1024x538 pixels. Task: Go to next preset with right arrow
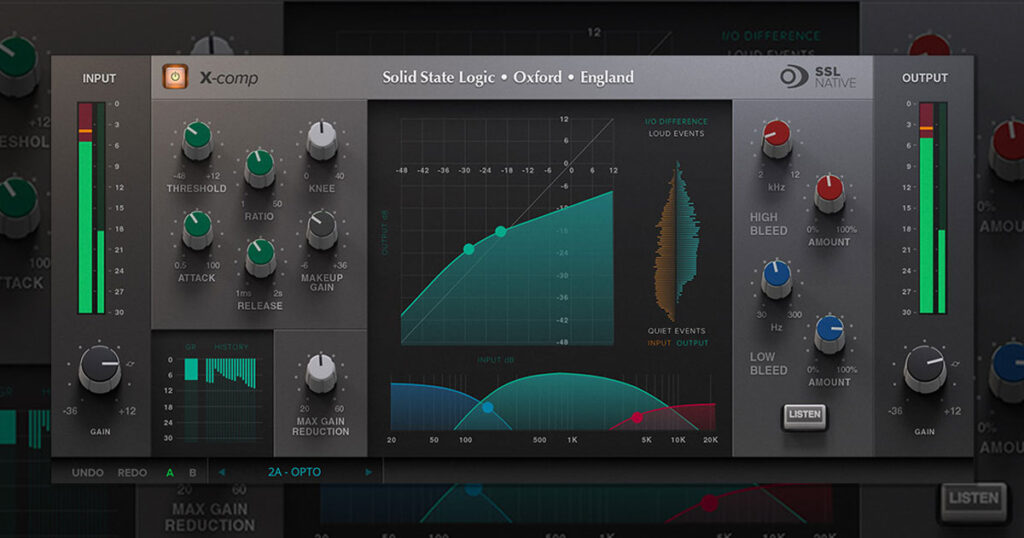click(369, 472)
